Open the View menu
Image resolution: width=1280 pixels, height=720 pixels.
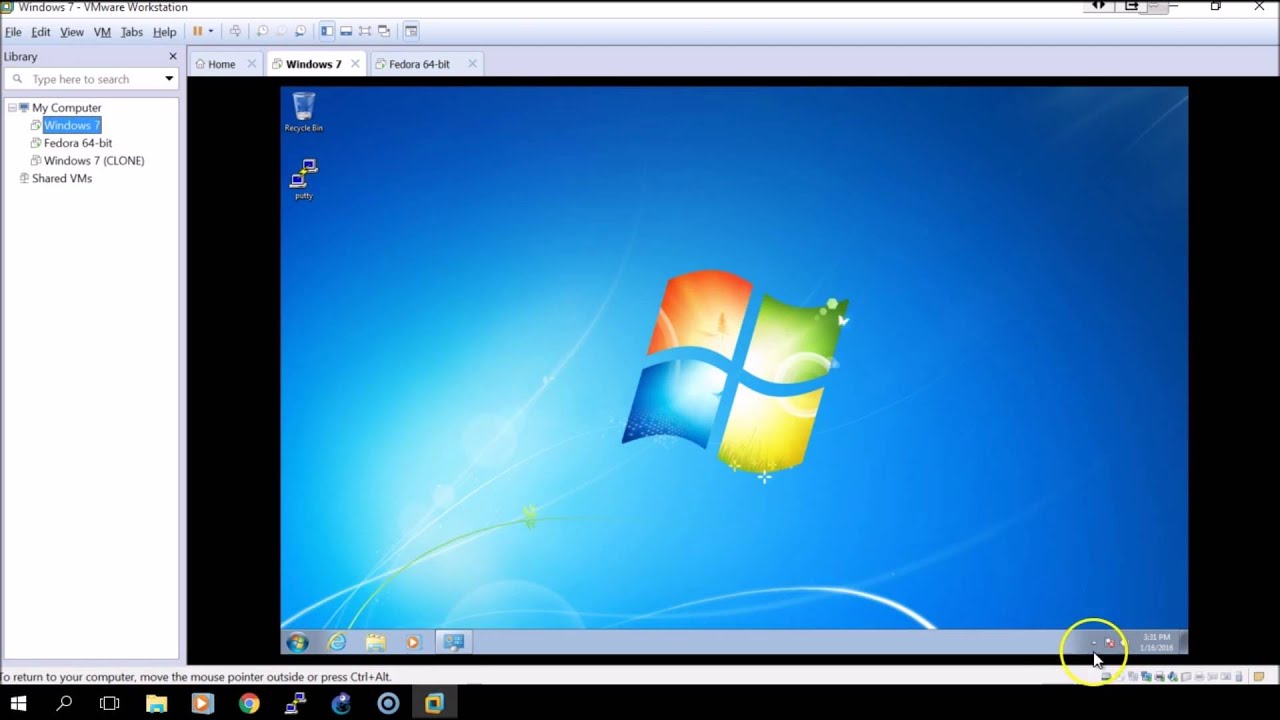[x=72, y=32]
